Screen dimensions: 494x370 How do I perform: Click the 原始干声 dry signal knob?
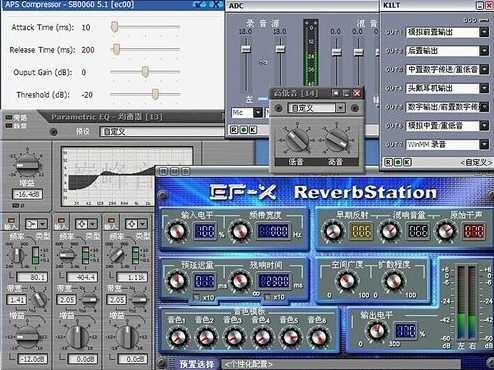446,231
